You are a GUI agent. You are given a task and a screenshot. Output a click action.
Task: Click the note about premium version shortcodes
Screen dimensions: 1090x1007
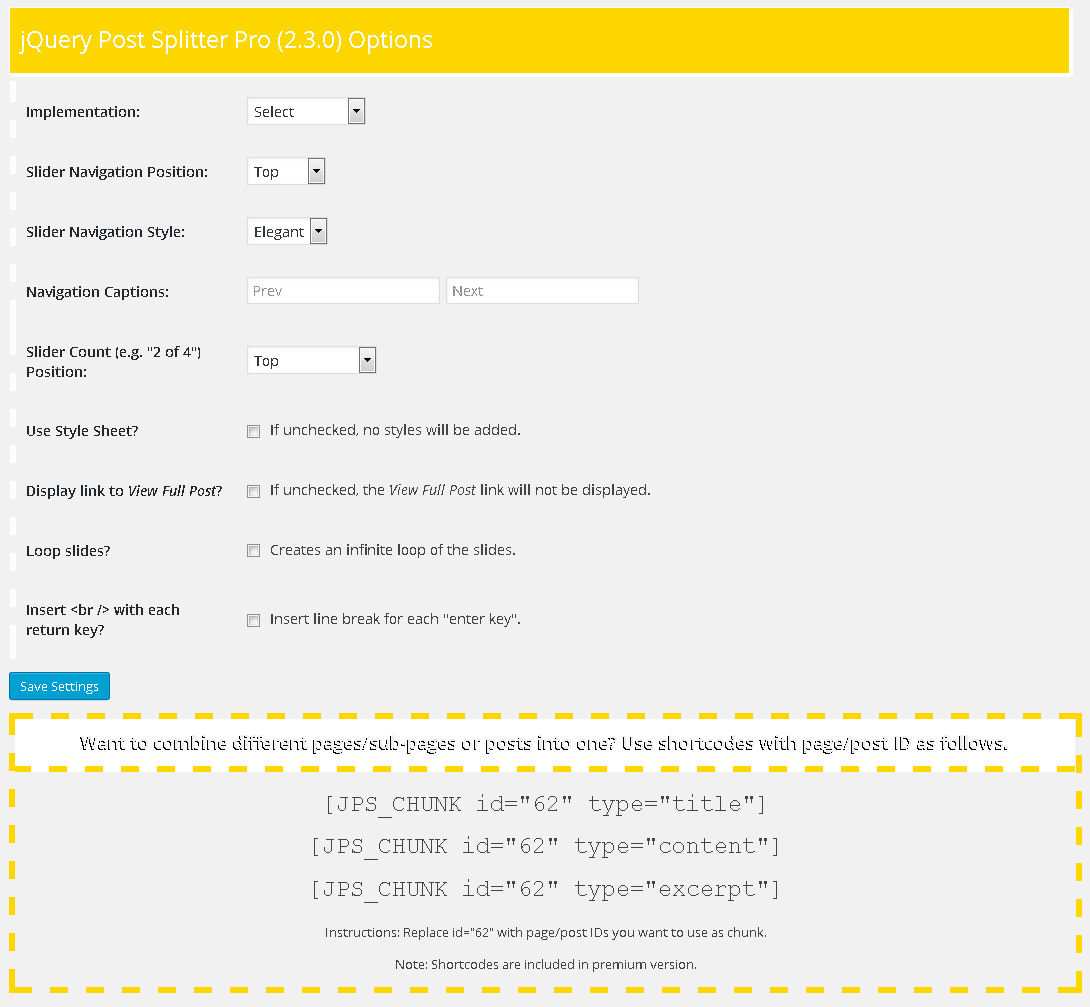546,965
